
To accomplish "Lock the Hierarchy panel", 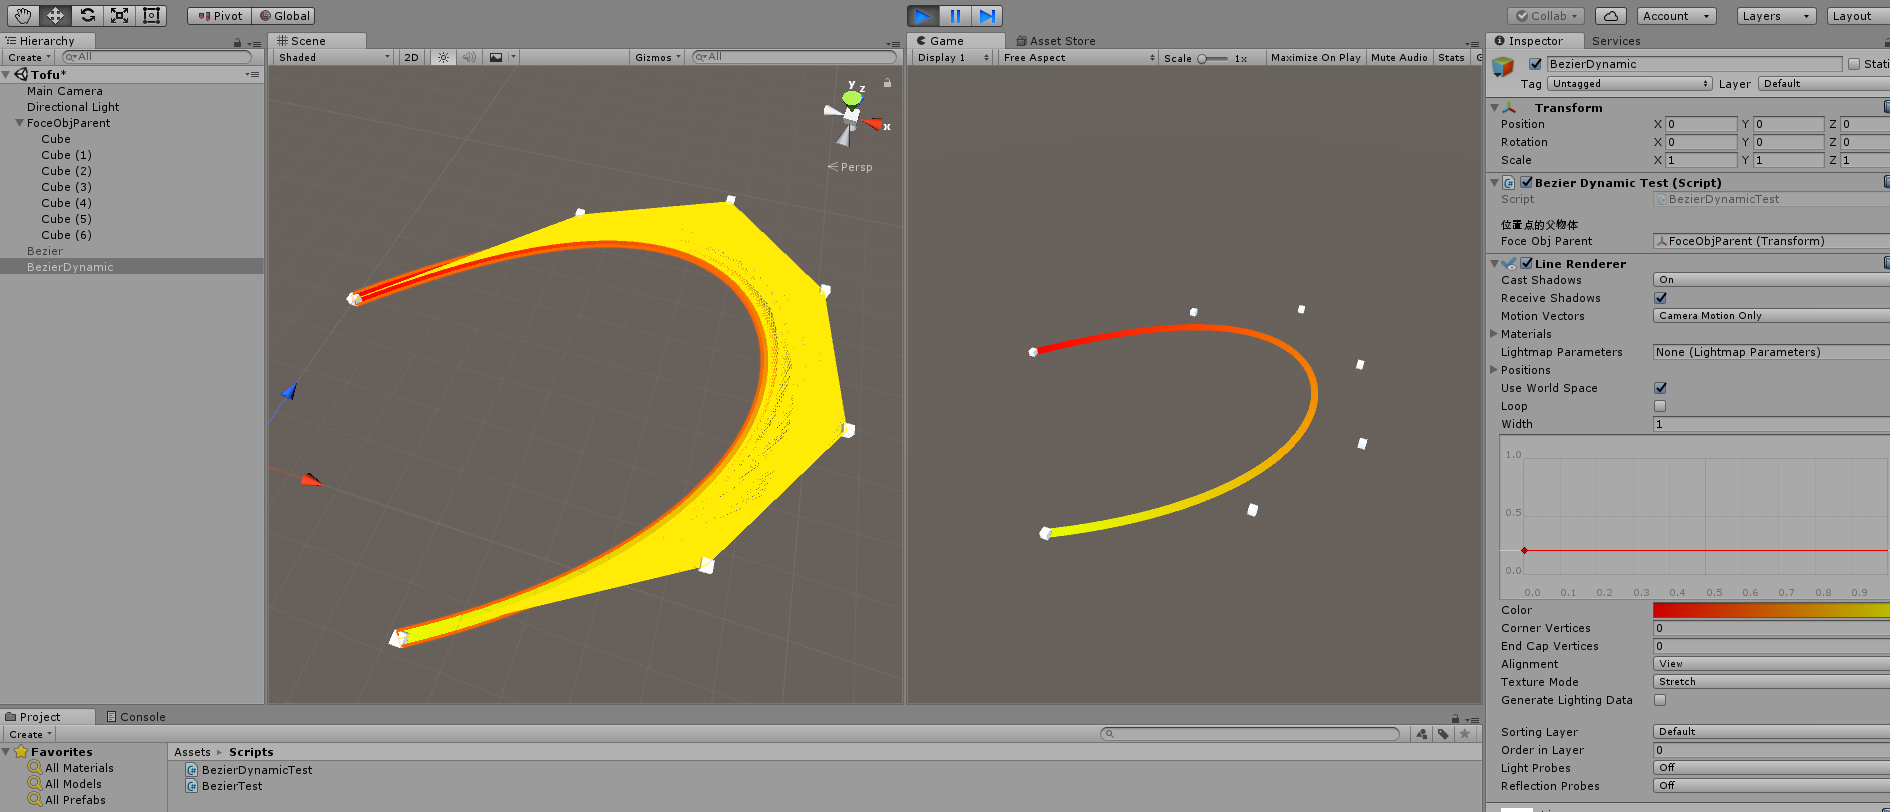I will pos(237,42).
